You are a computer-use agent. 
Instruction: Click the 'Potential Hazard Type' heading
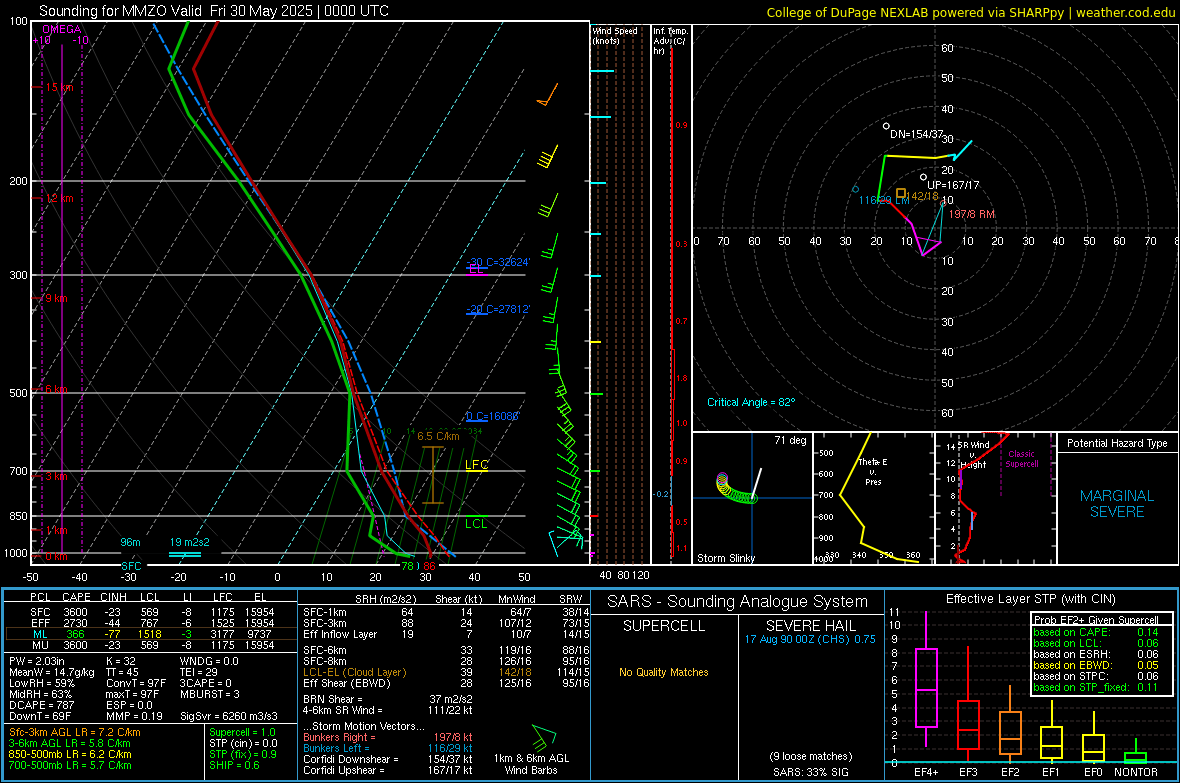1117,443
